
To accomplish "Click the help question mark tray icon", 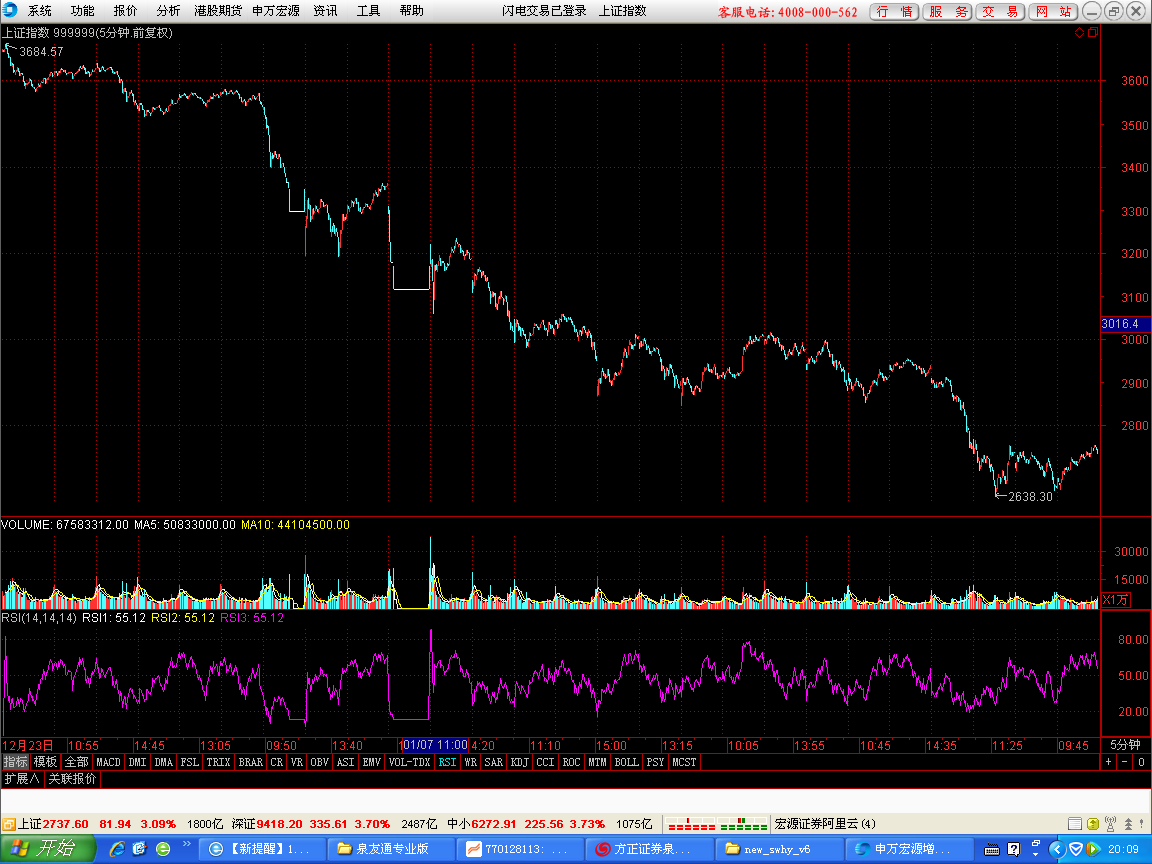I will click(1014, 849).
